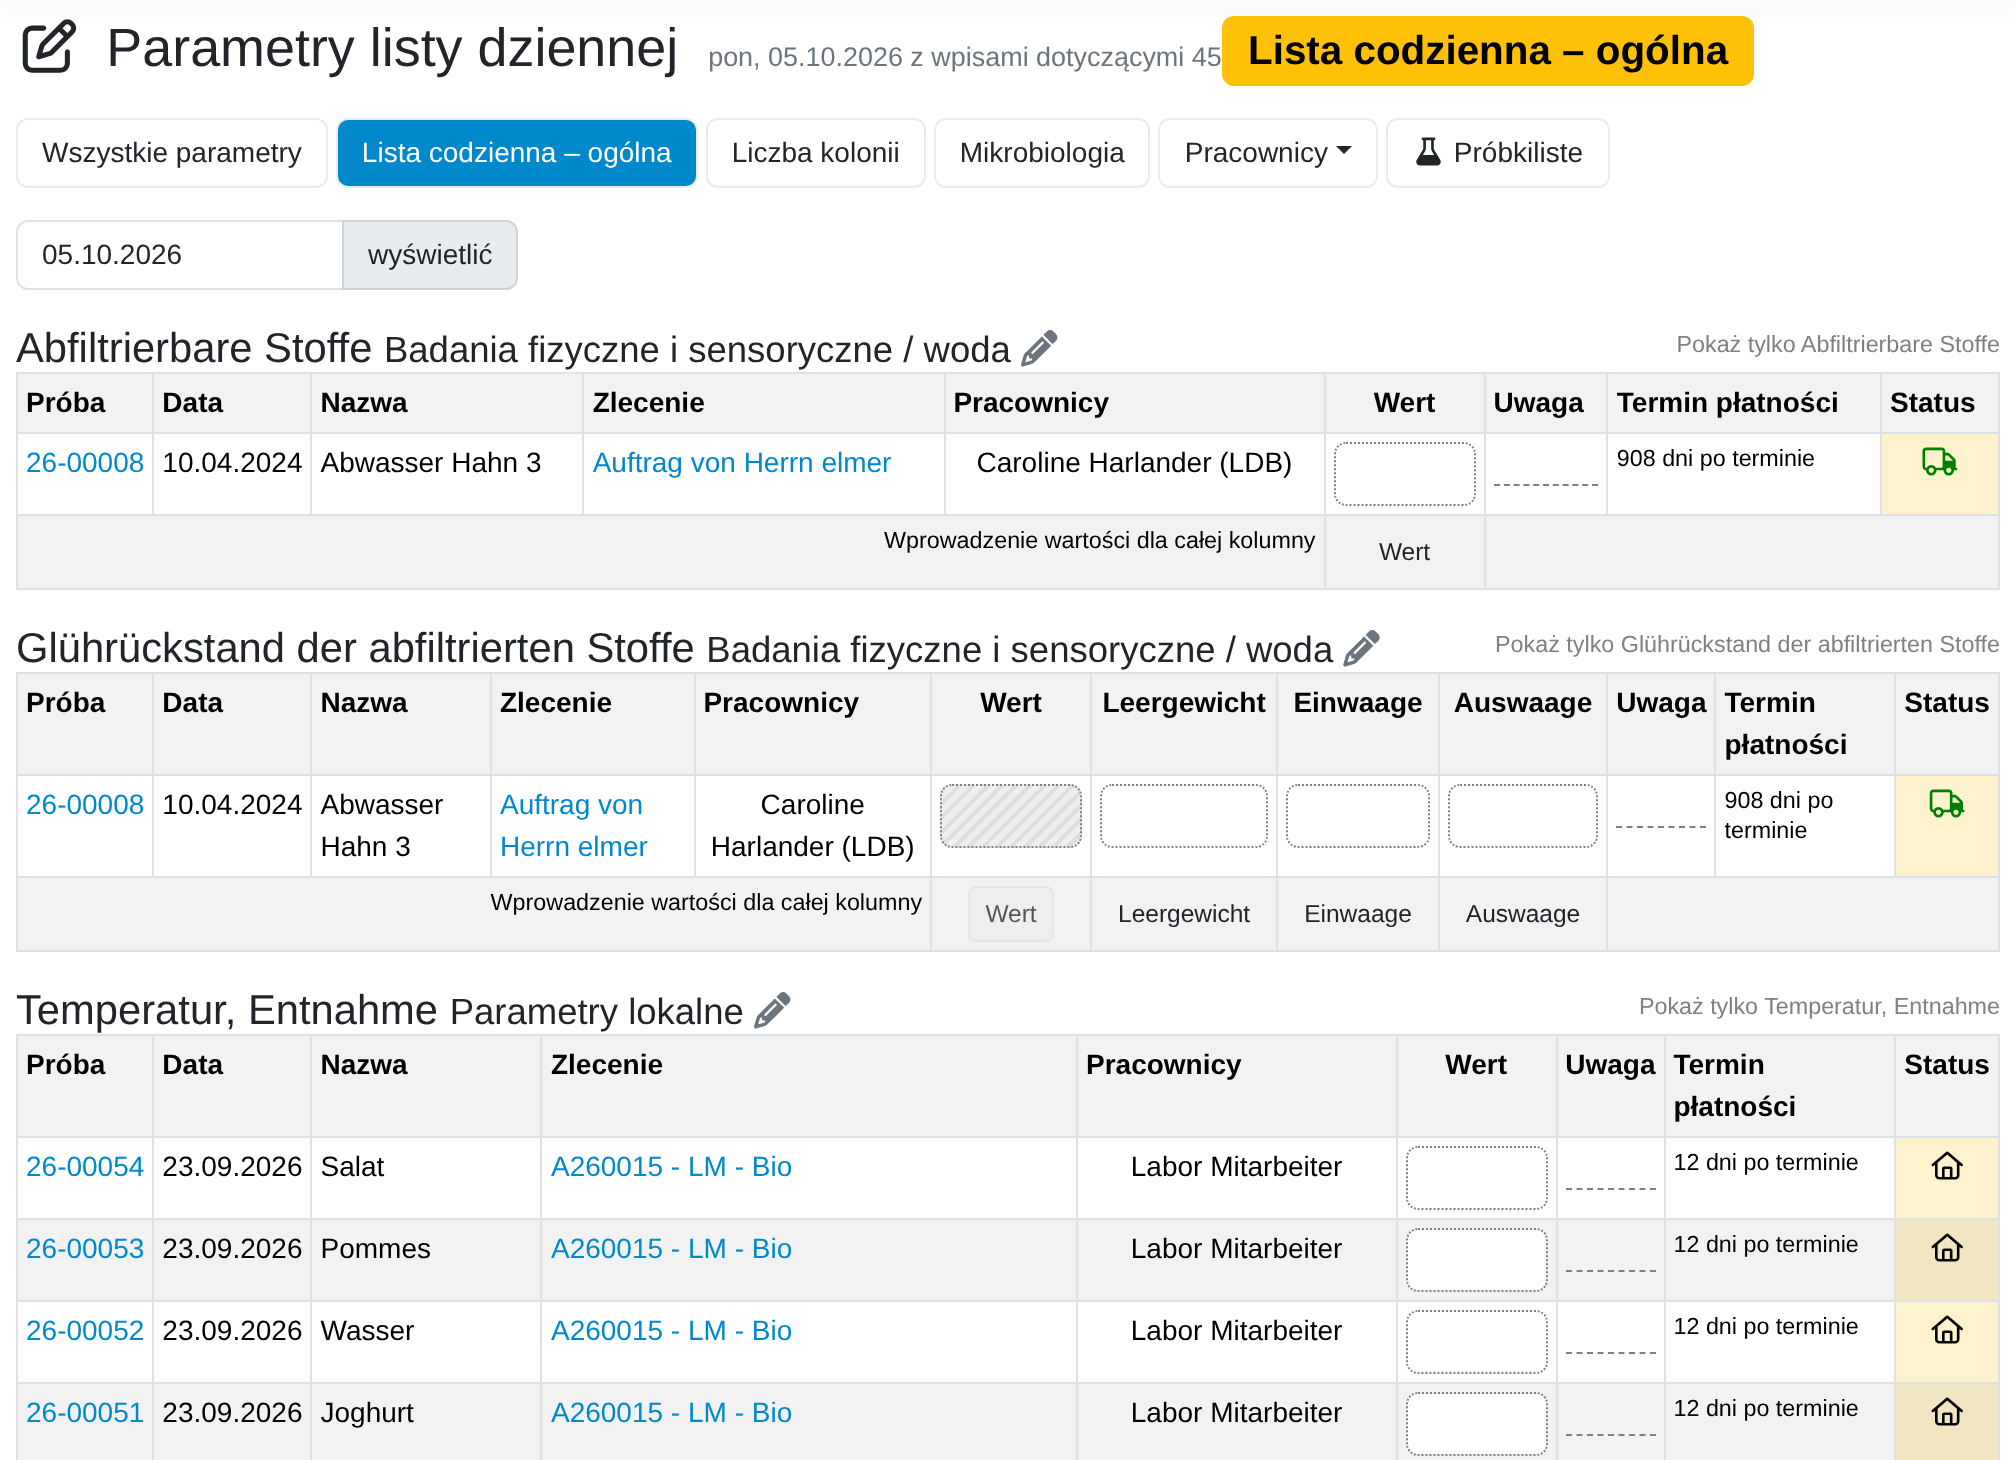Image resolution: width=2016 pixels, height=1460 pixels.
Task: Click the pencil icon next to Abfiltrierbare Stoffe heading
Action: coord(1039,348)
